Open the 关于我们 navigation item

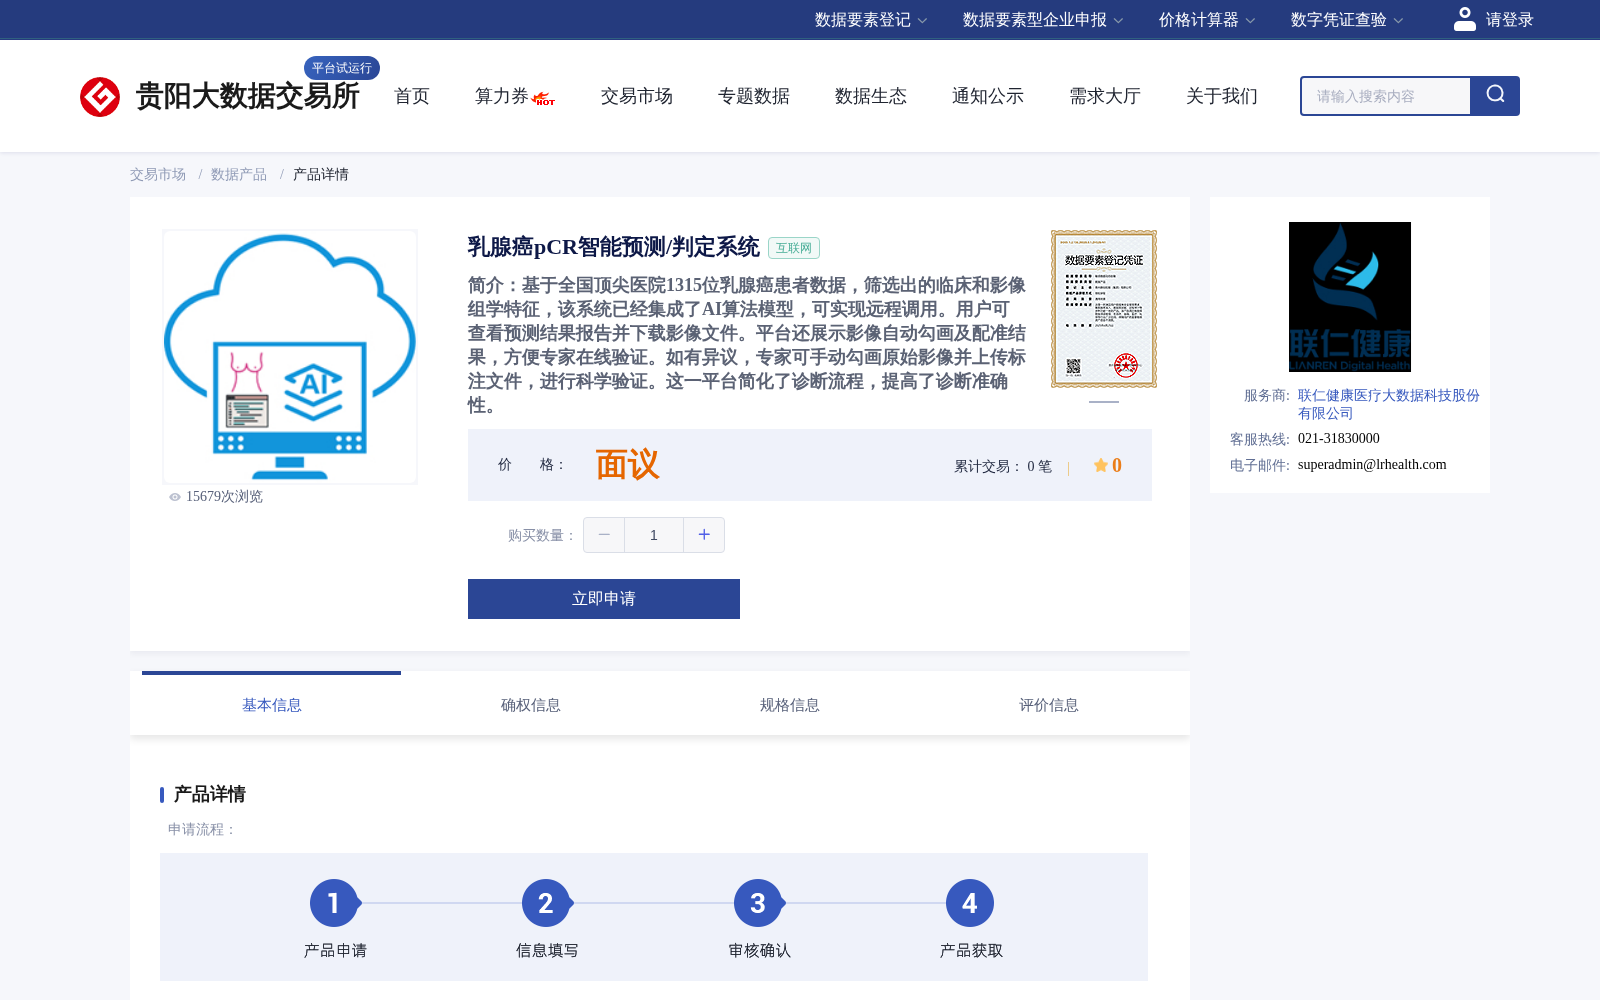point(1222,96)
